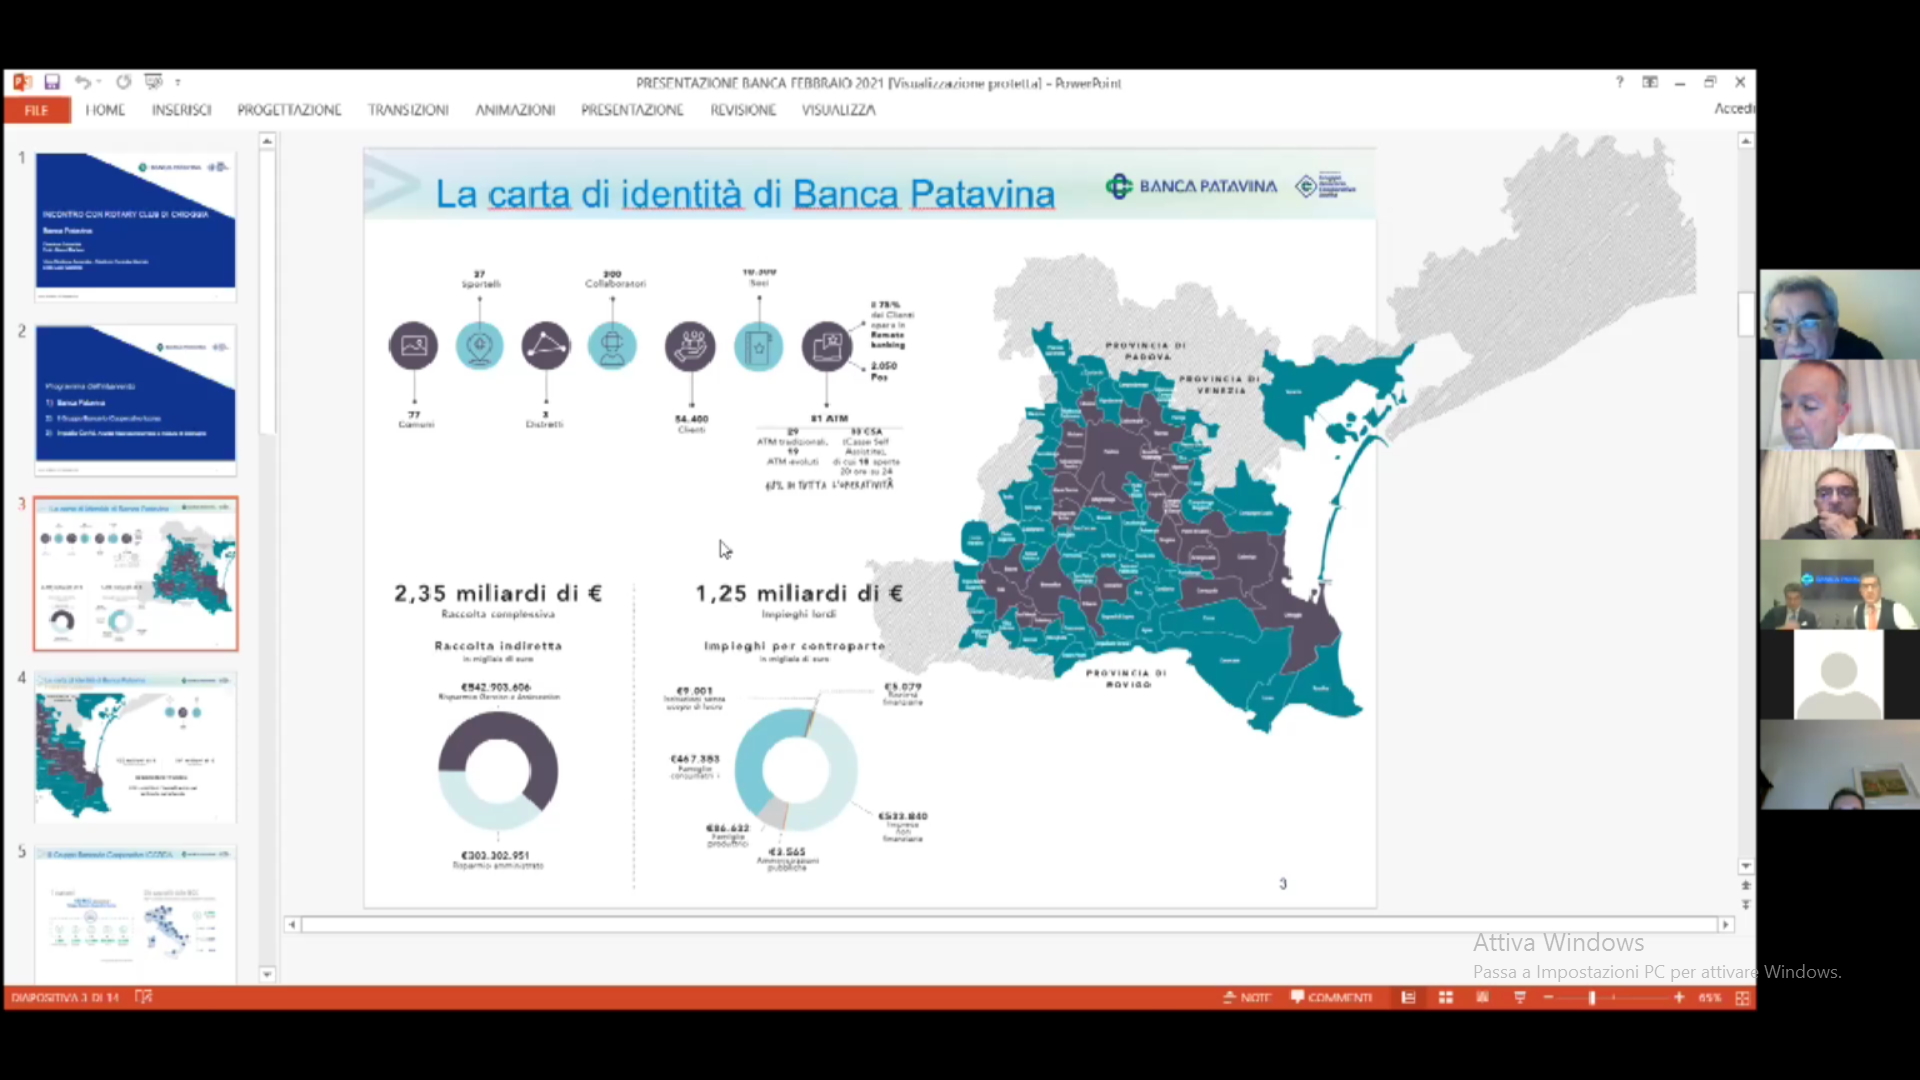Go to next slide double-arrow button
Image resolution: width=1920 pixels, height=1080 pixels.
coord(1746,904)
